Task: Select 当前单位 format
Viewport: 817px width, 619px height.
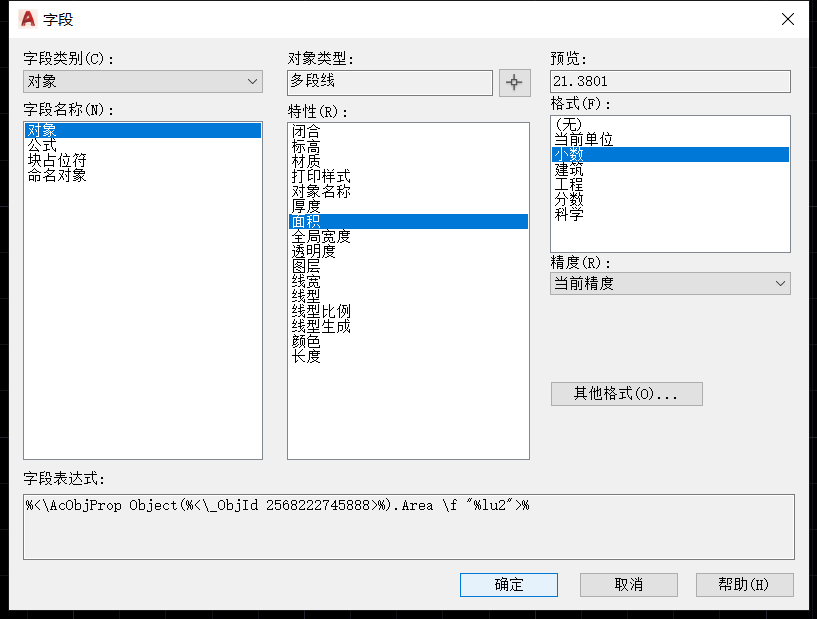Action: pos(670,140)
